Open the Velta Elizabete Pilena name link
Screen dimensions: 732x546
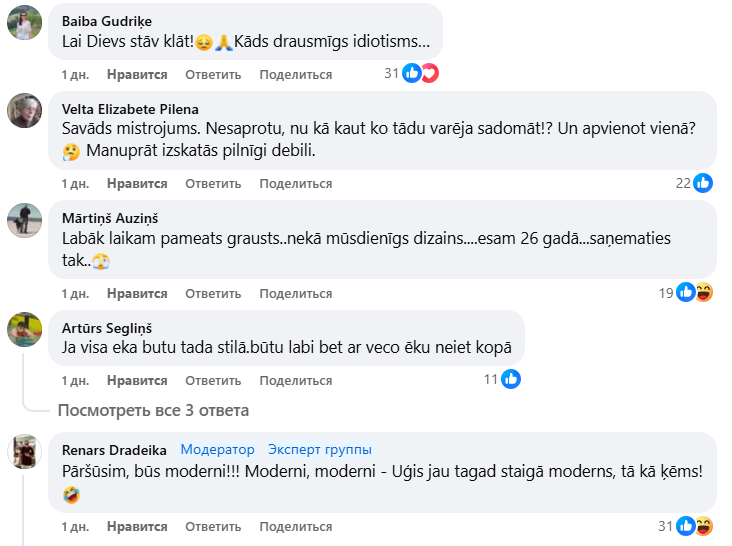(x=130, y=109)
